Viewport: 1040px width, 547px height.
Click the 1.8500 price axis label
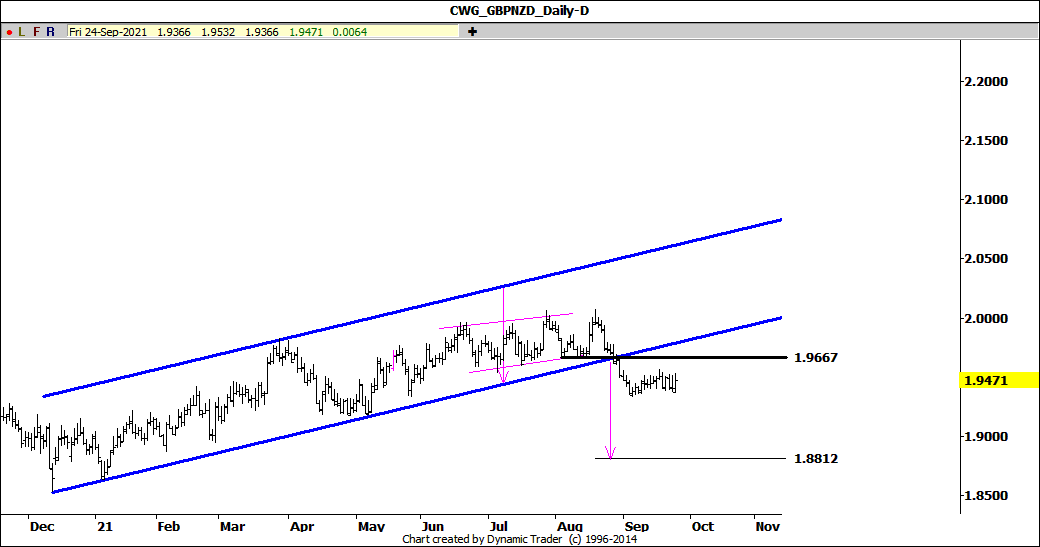pos(986,495)
